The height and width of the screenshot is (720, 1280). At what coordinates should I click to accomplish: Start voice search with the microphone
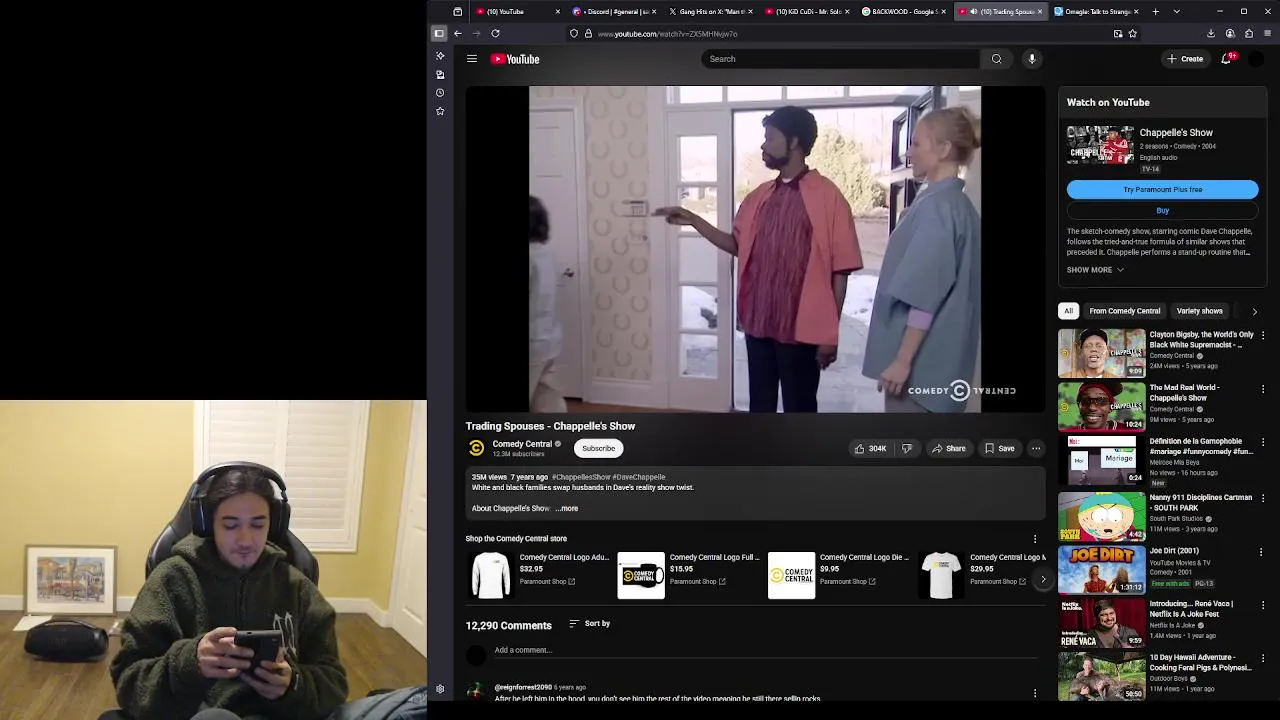tap(1032, 59)
